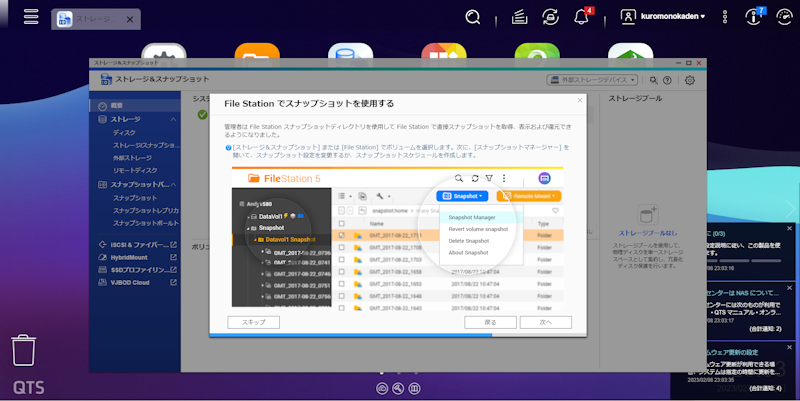This screenshot has height=401, width=800.
Task: Click the wrench circle icon at desktop bottom
Action: coord(398,389)
